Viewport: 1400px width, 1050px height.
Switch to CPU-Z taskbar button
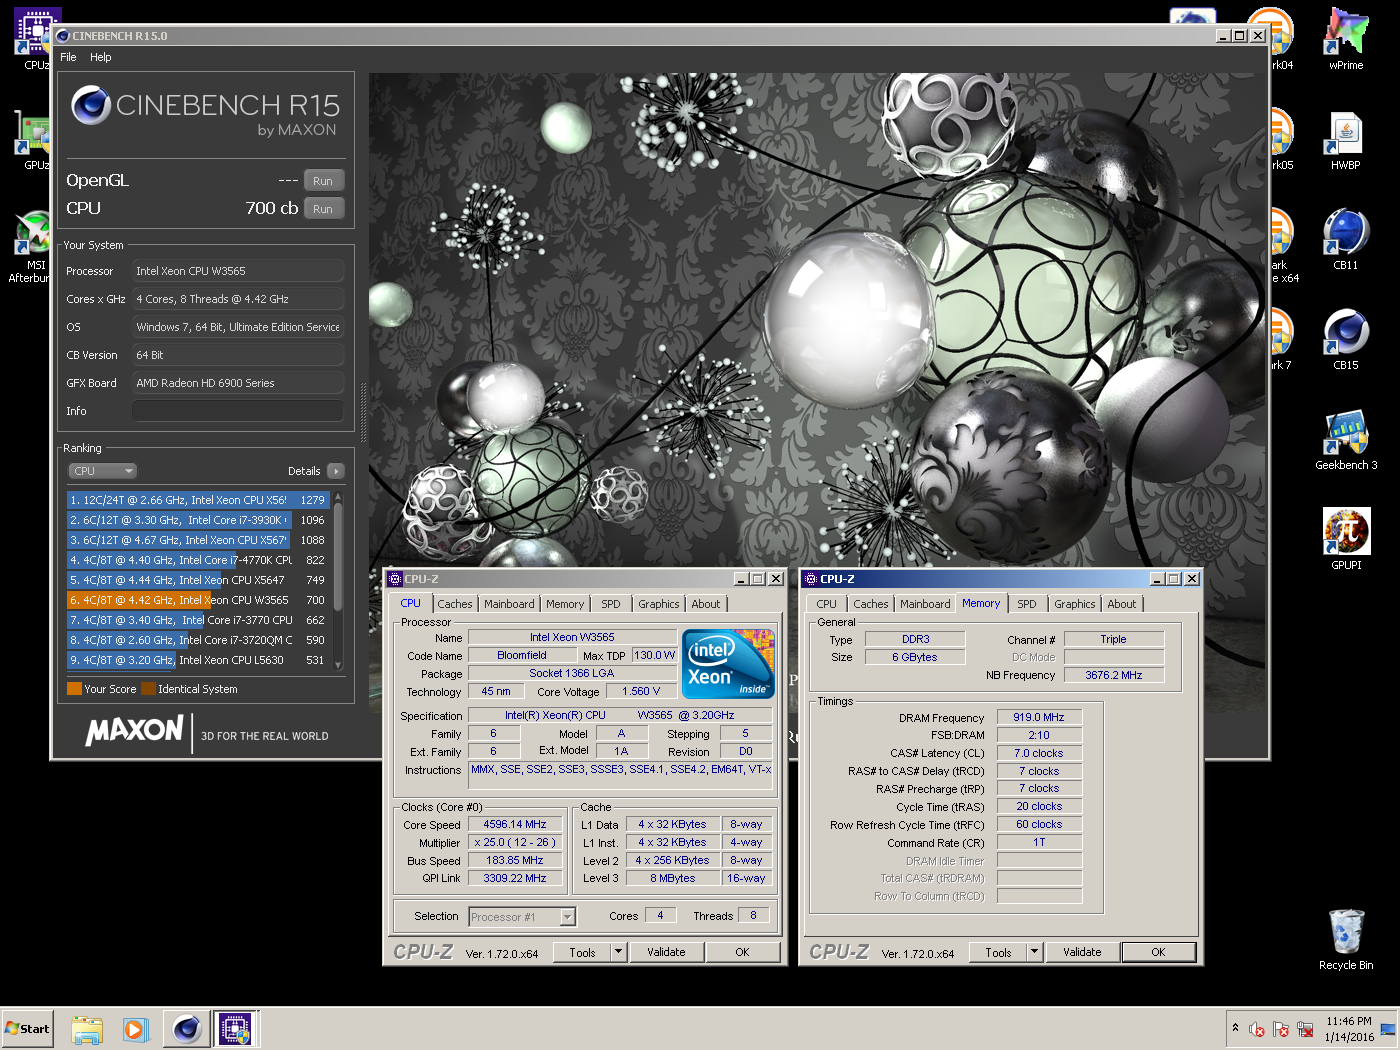236,1029
